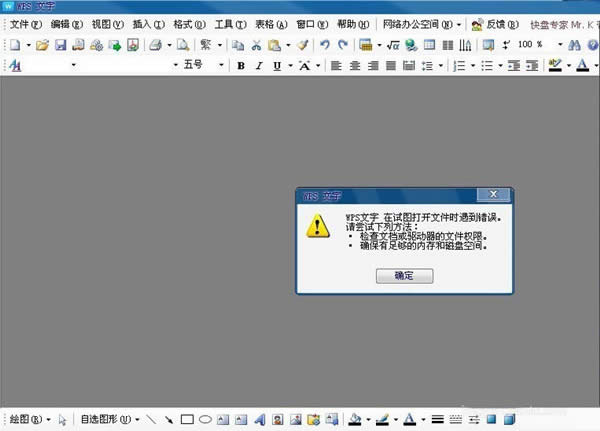Open the 插入 menu
The width and height of the screenshot is (600, 431).
pyautogui.click(x=149, y=23)
